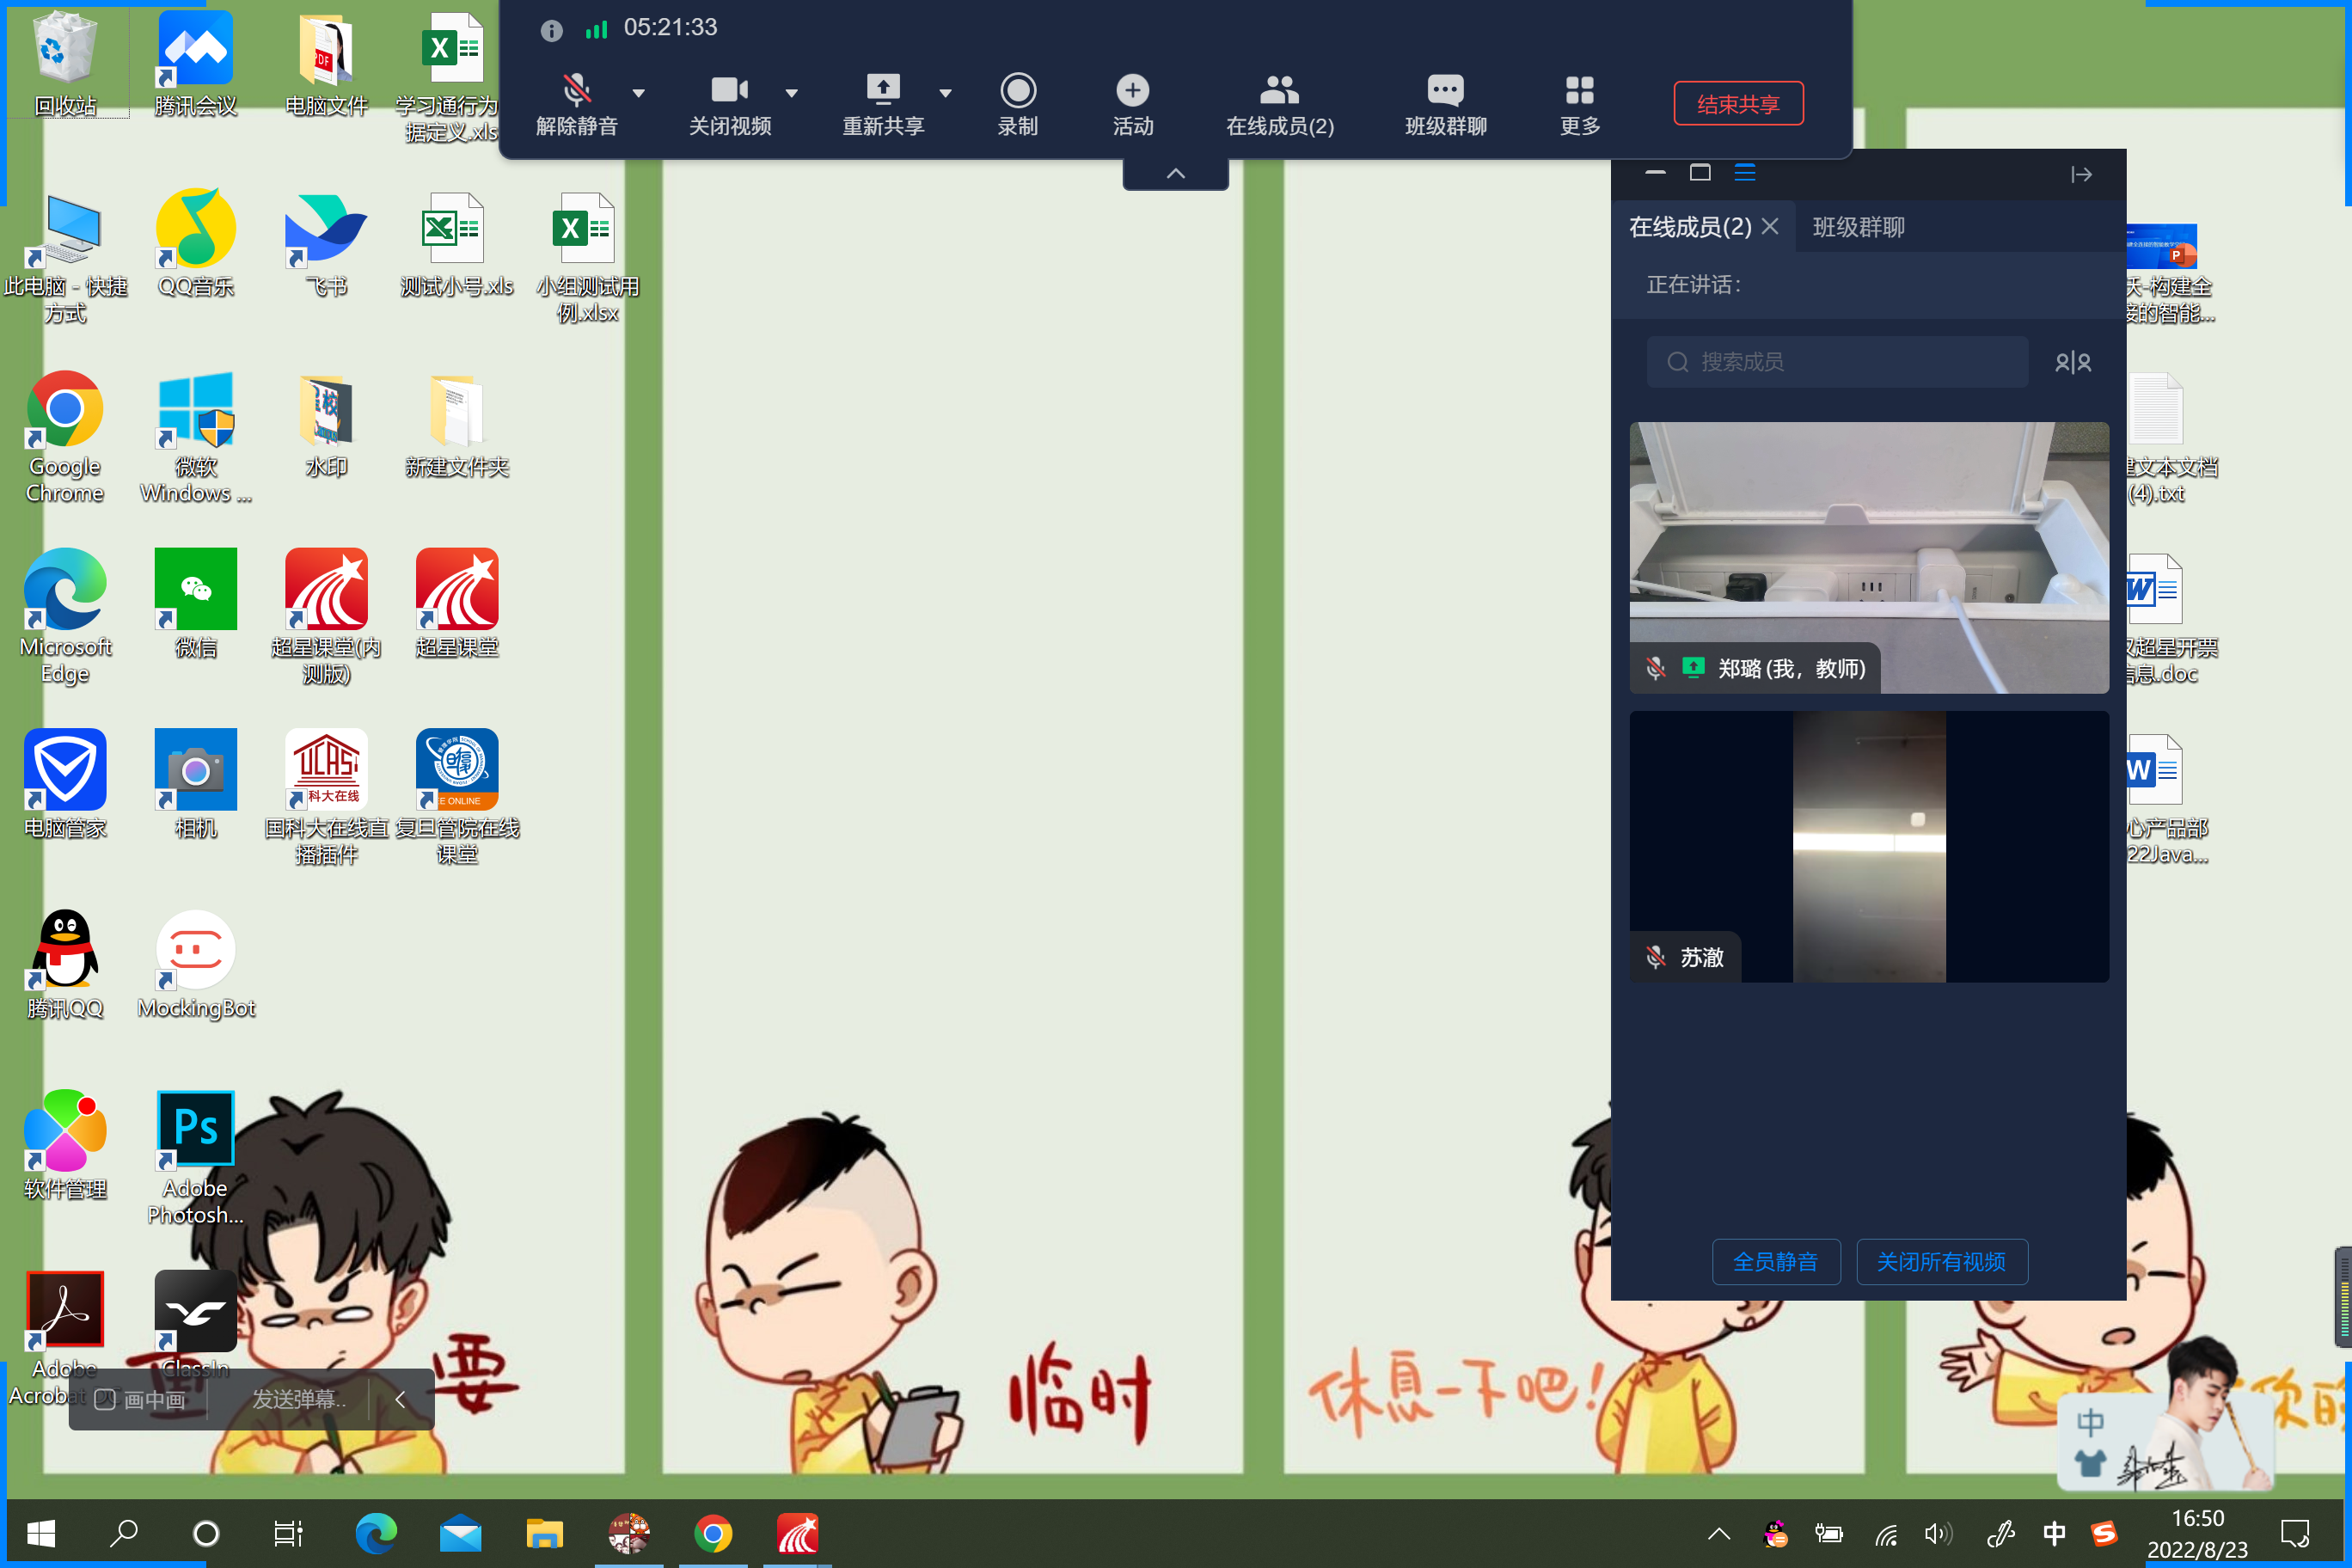Viewport: 2352px width, 1568px height.
Task: Select the 在线成员(2) tab
Action: (1689, 227)
